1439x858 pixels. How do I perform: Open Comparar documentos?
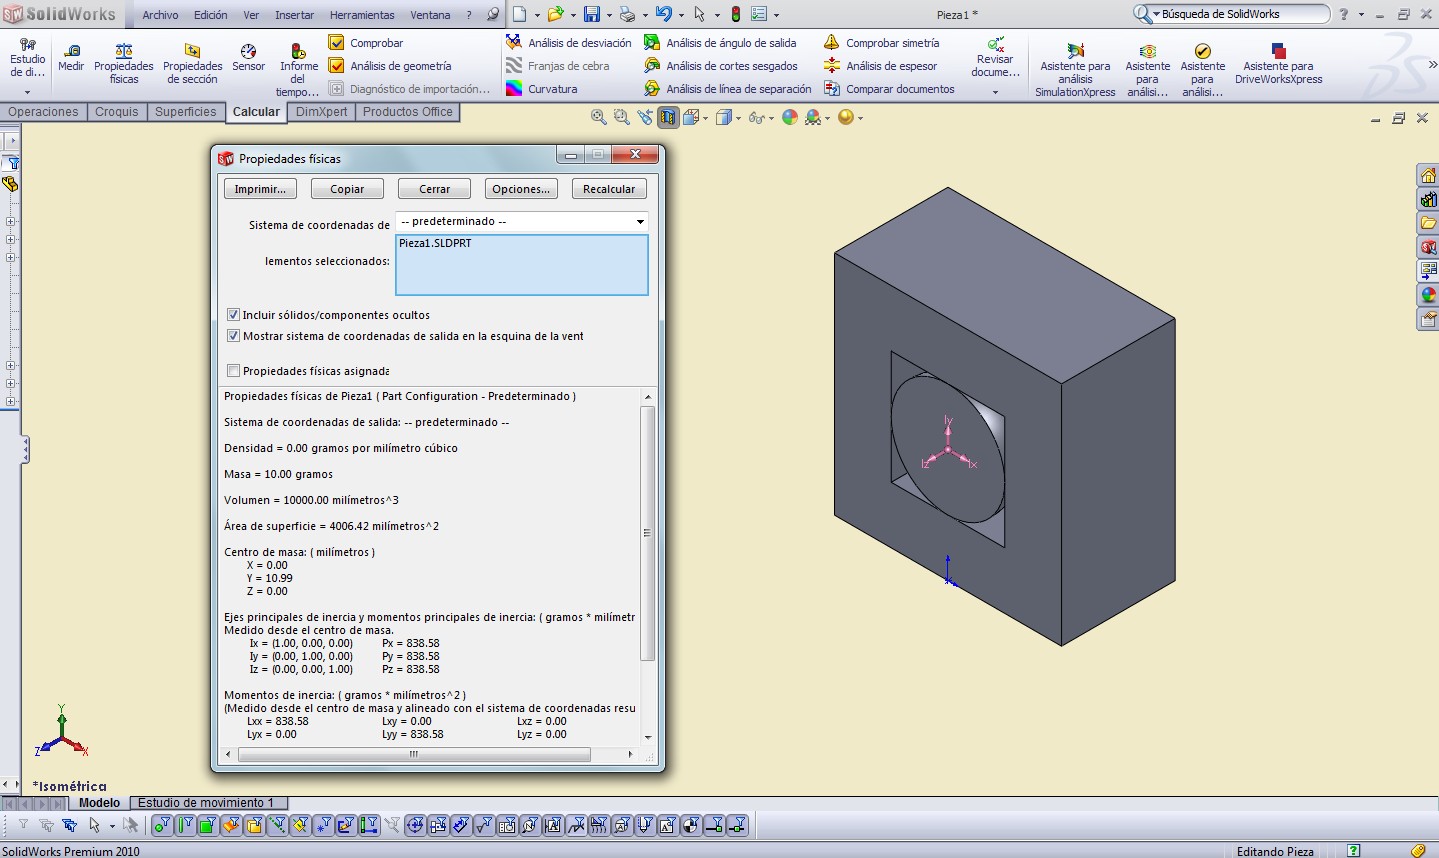tap(889, 89)
